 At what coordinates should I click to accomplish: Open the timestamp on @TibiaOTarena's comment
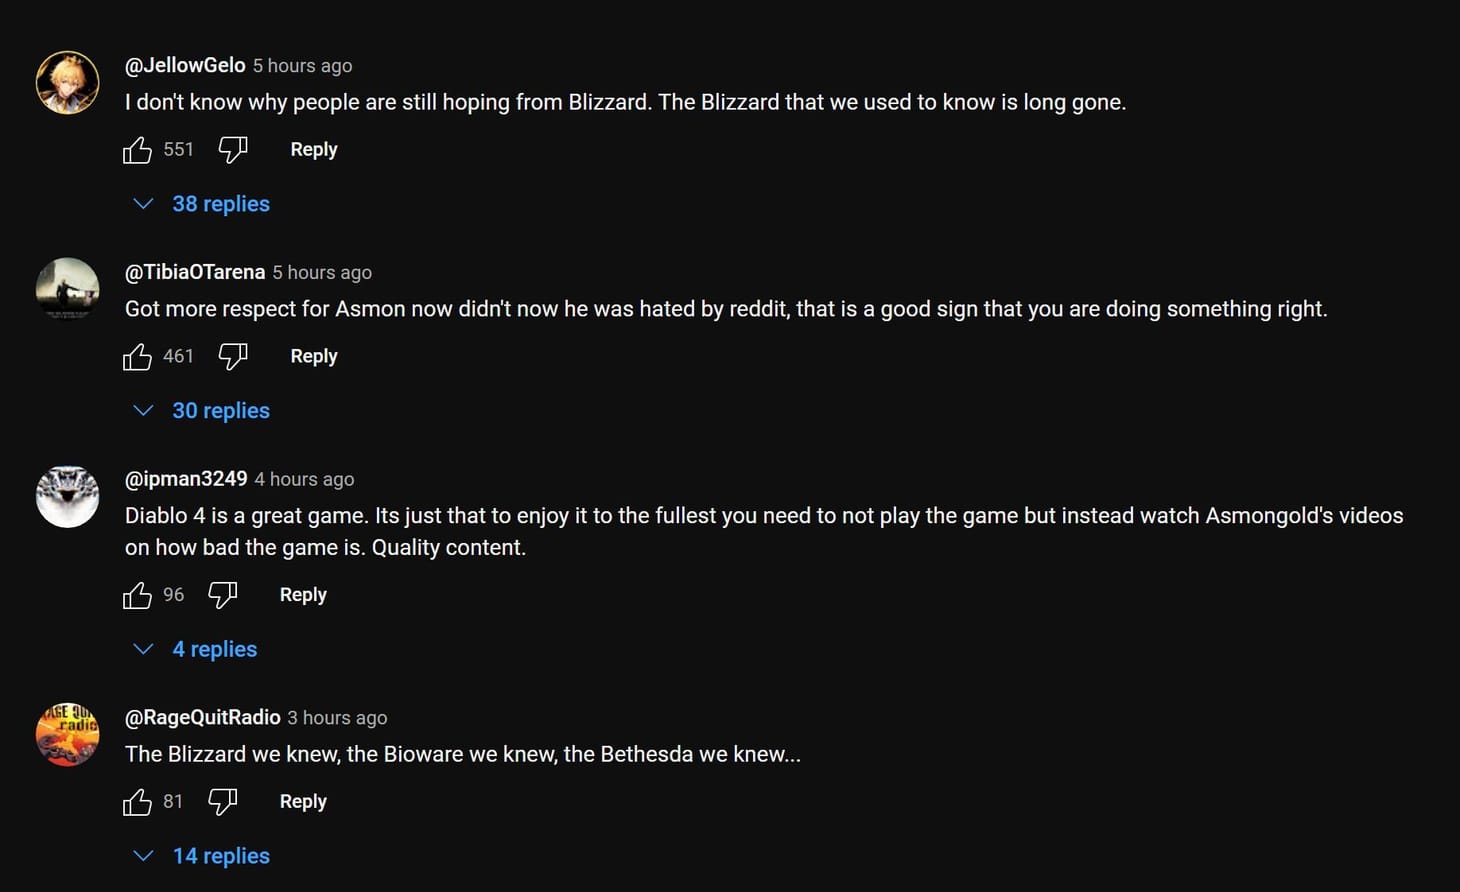(321, 272)
